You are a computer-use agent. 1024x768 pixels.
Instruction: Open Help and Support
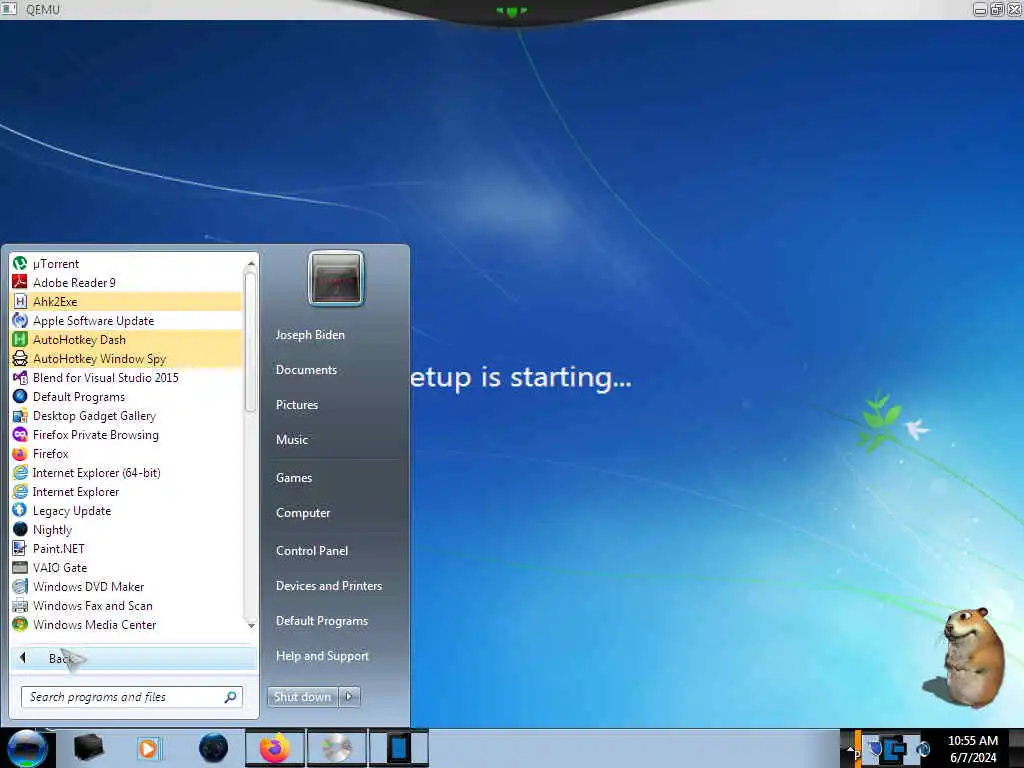[323, 656]
